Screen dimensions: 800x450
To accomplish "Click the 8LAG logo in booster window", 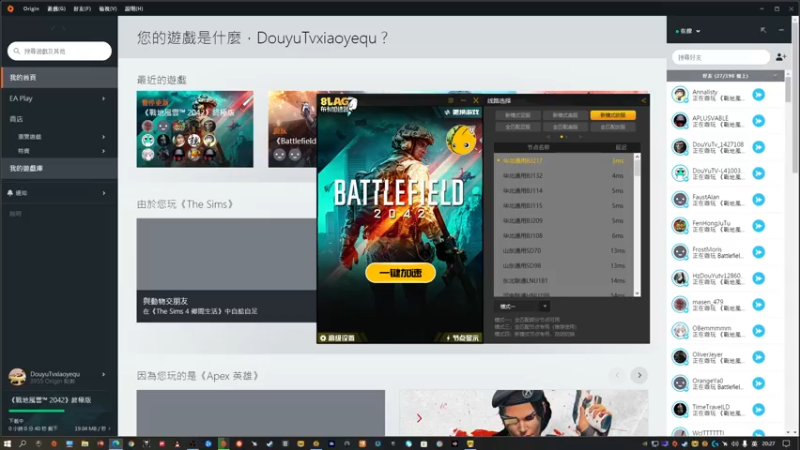I will [338, 105].
